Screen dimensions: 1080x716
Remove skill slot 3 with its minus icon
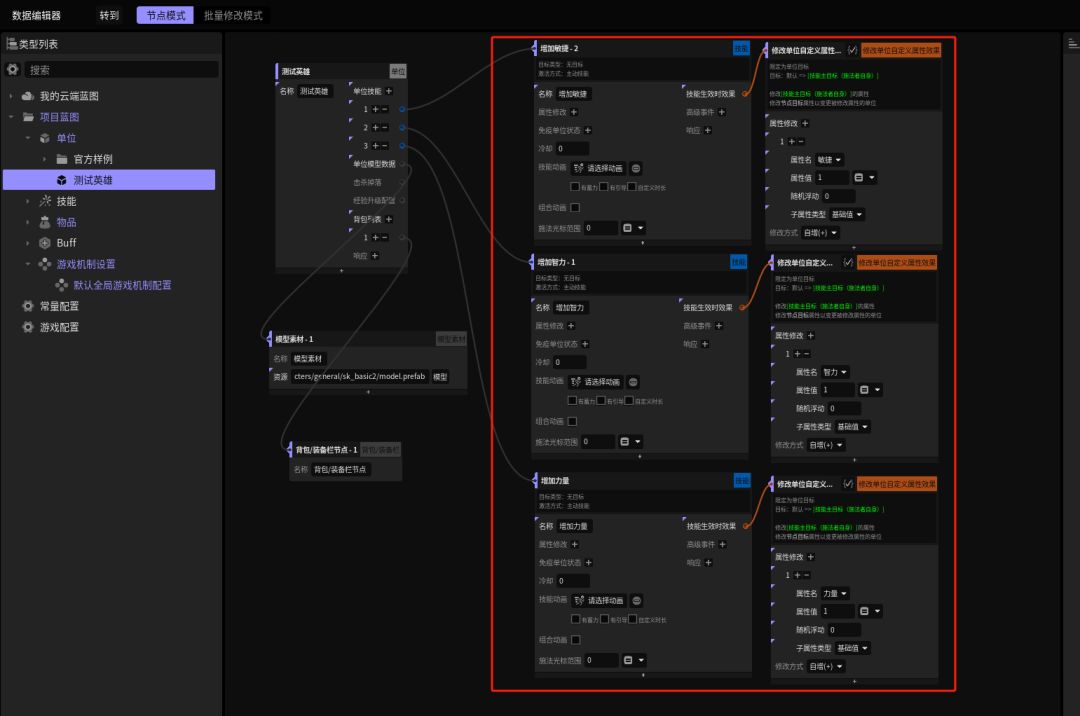click(385, 146)
